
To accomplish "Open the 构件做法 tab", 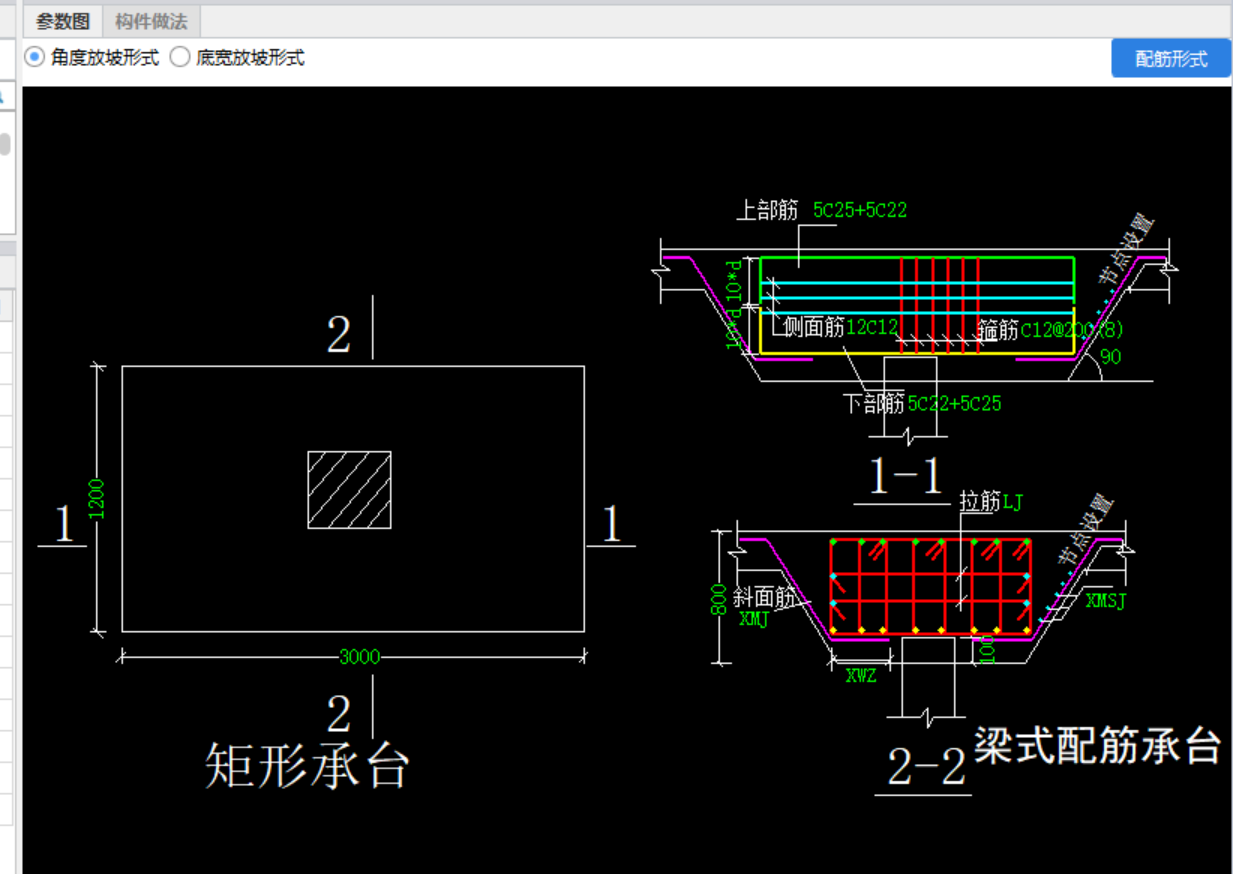I will click(x=151, y=21).
